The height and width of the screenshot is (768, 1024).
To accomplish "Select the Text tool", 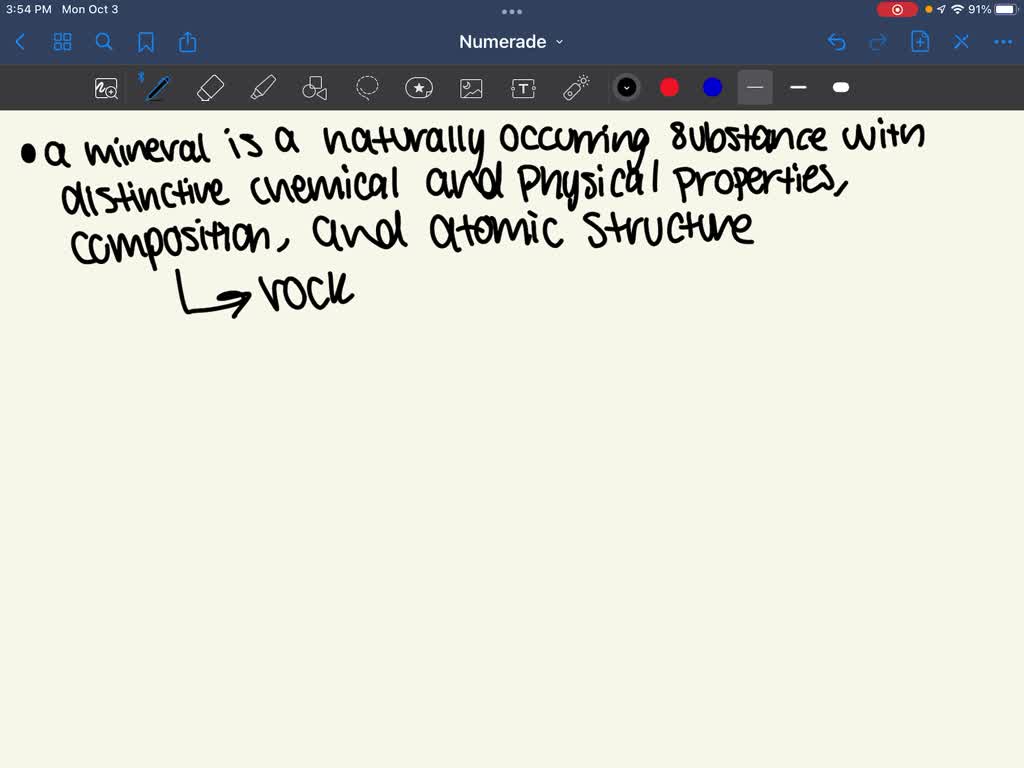I will click(x=524, y=88).
